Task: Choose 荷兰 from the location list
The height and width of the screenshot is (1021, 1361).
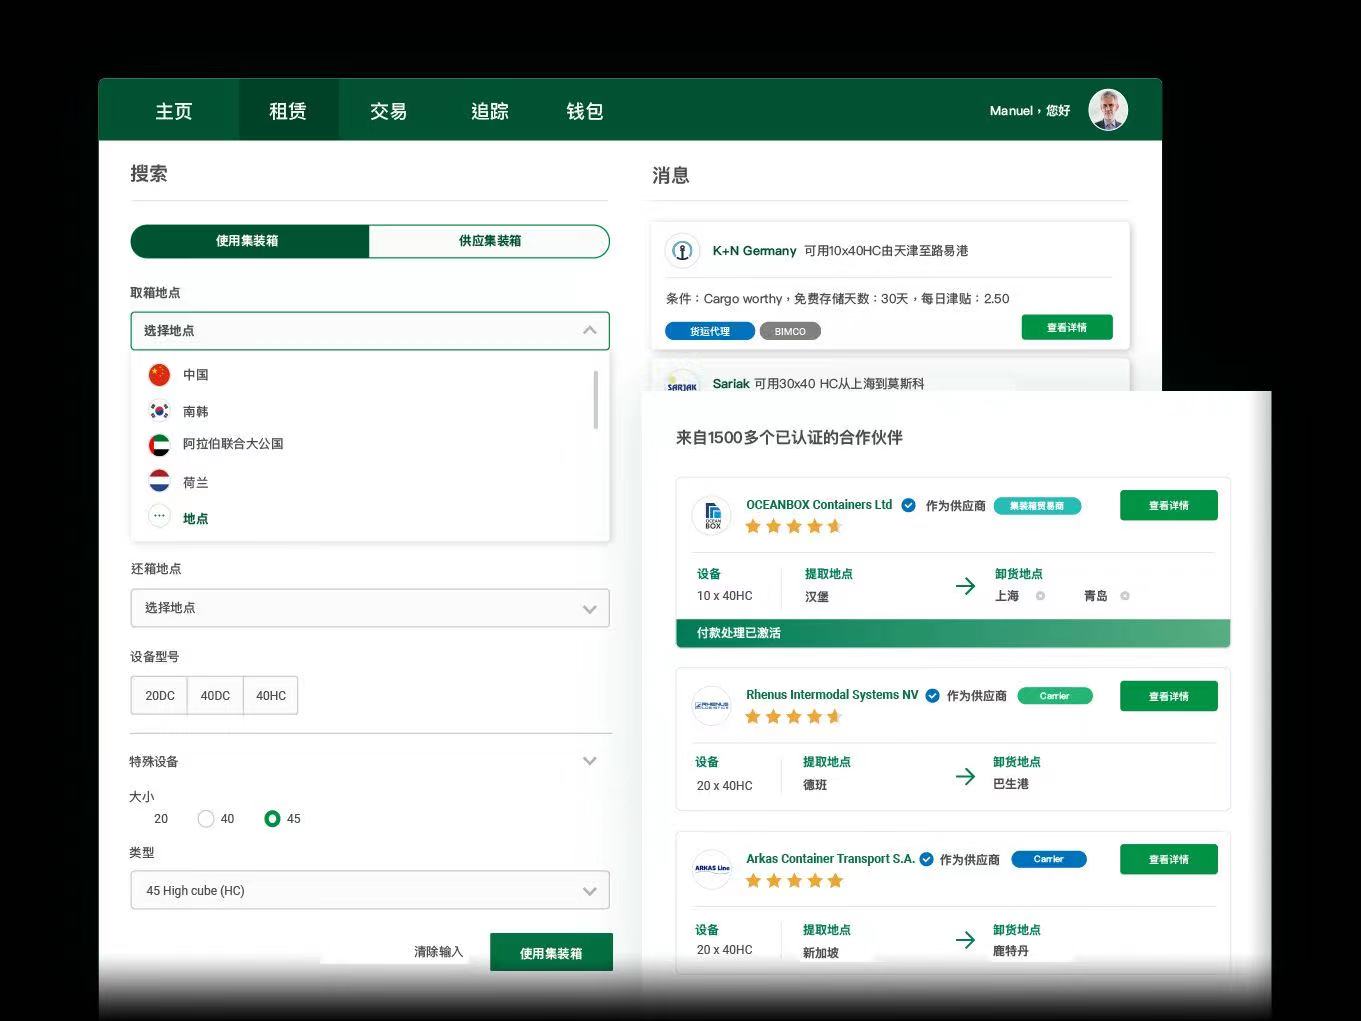Action: tap(195, 482)
